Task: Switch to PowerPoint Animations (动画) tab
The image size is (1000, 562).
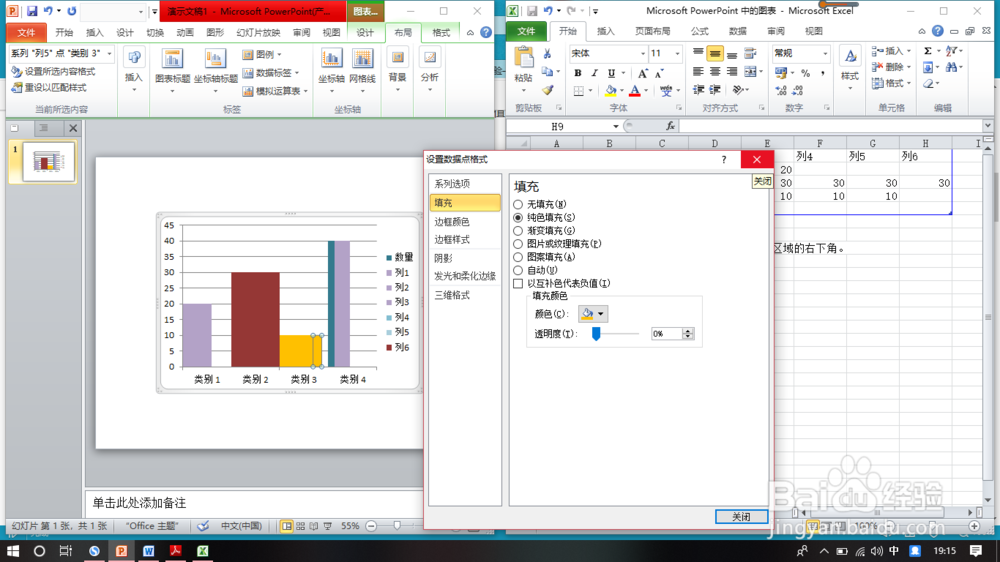Action: (x=185, y=33)
